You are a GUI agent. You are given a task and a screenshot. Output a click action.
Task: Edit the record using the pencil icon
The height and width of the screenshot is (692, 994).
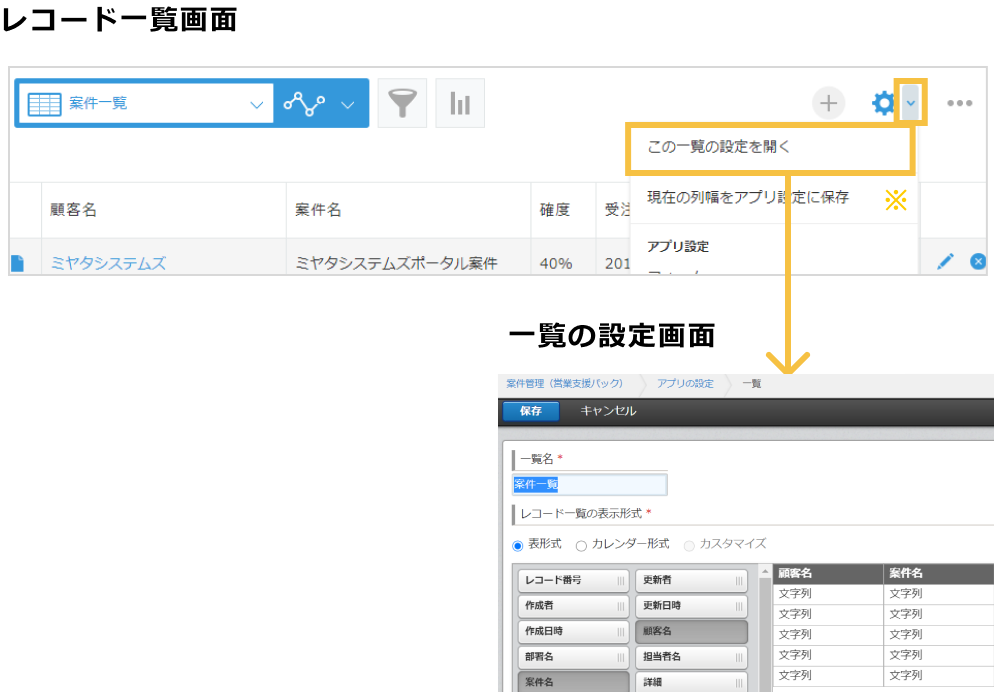tap(945, 261)
